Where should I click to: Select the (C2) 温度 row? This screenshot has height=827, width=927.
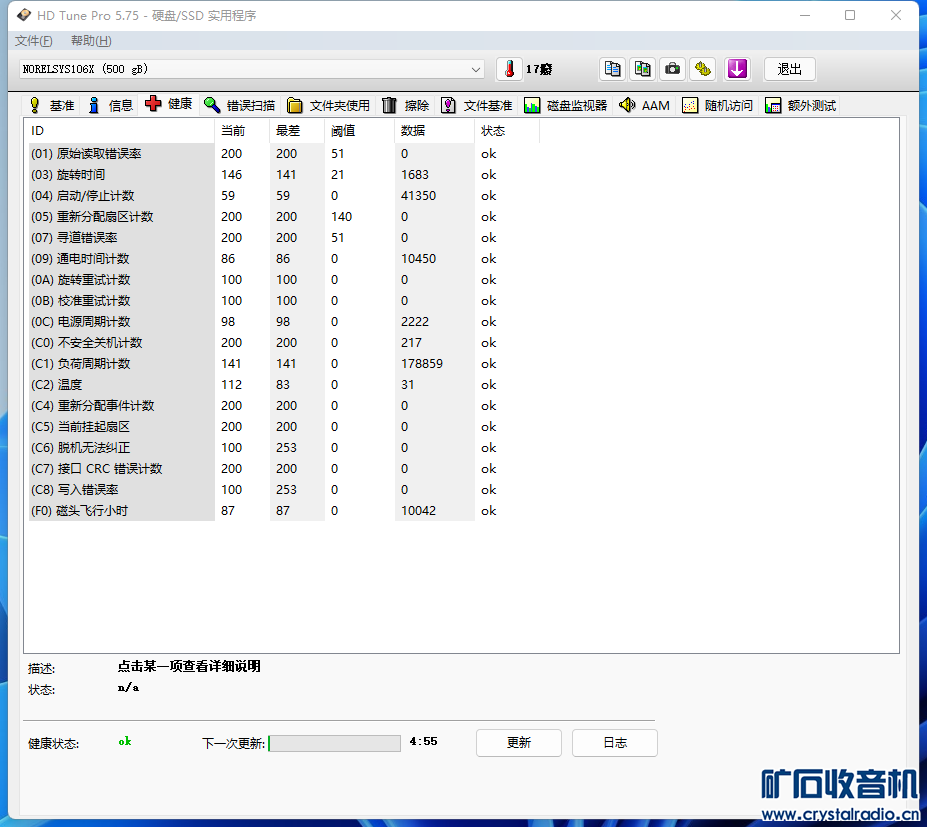pyautogui.click(x=284, y=384)
